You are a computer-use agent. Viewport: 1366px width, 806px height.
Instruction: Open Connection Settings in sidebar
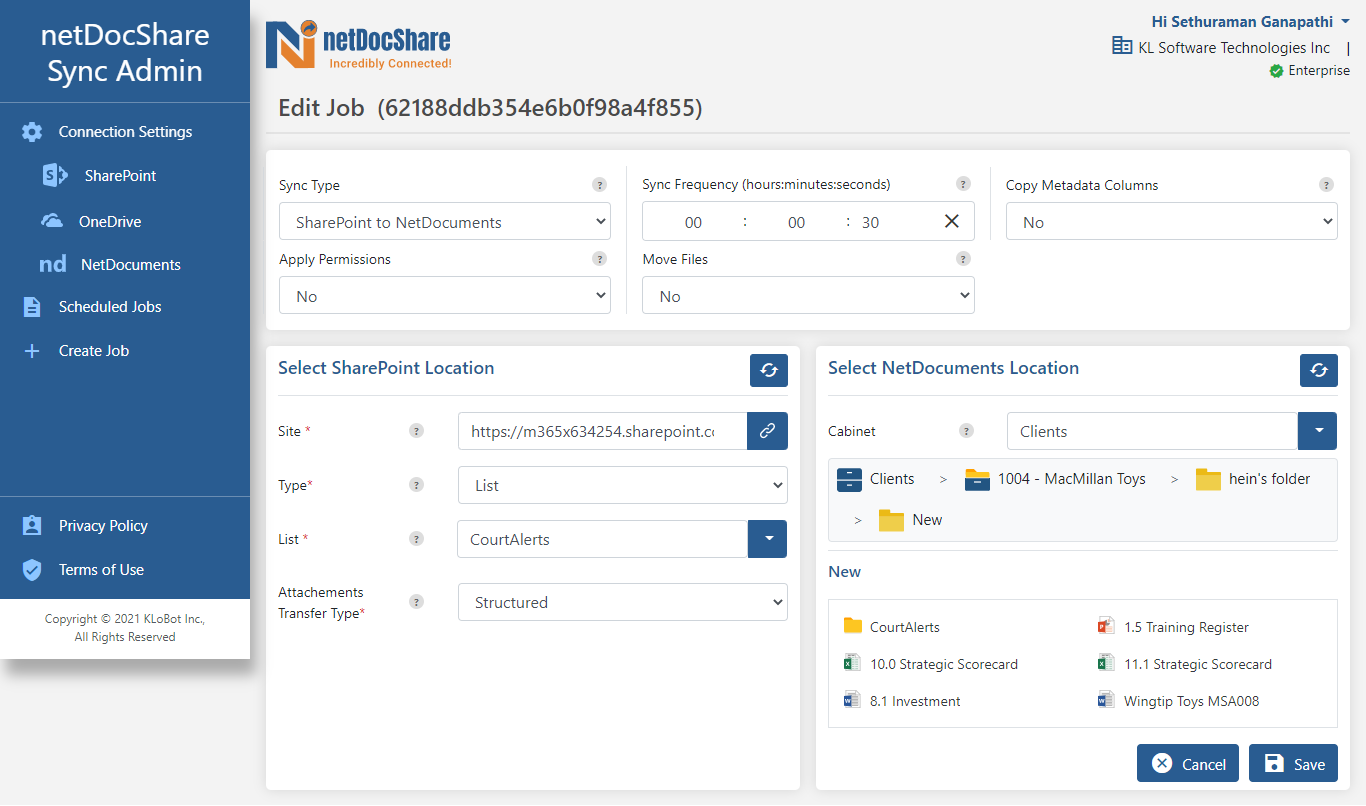[125, 132]
